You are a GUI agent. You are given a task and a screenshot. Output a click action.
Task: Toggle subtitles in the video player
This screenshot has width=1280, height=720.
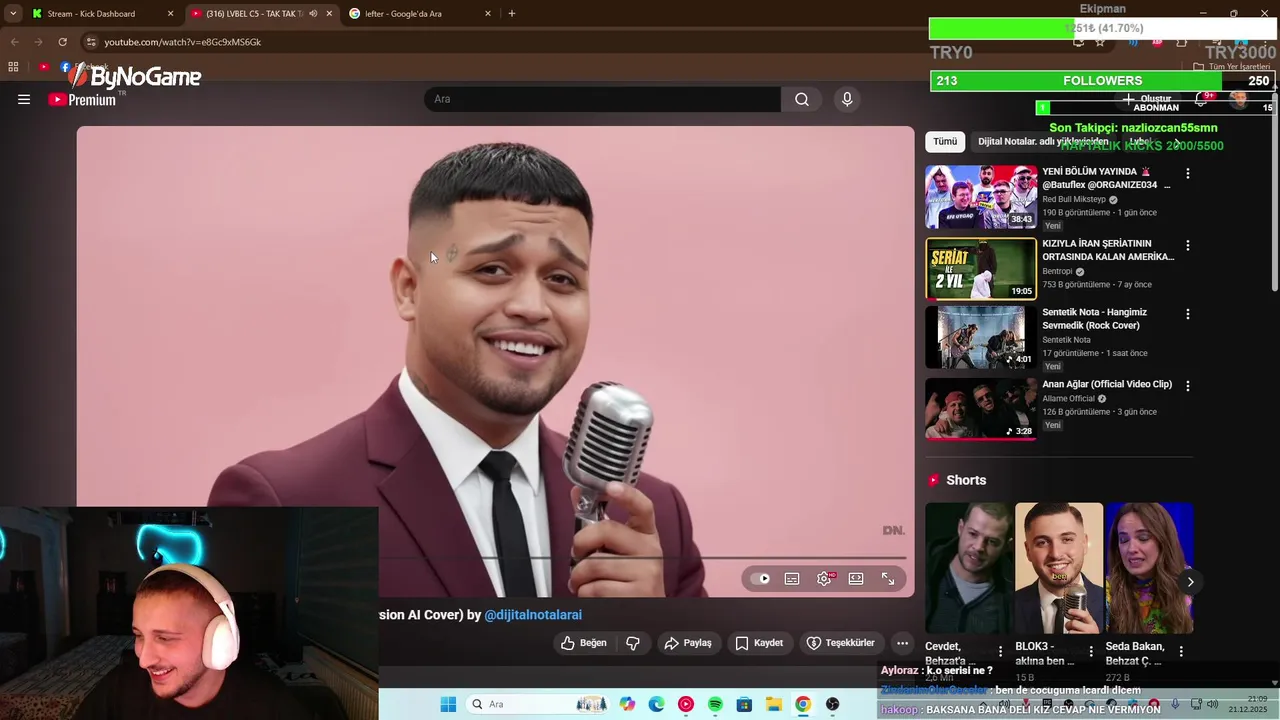coord(792,579)
